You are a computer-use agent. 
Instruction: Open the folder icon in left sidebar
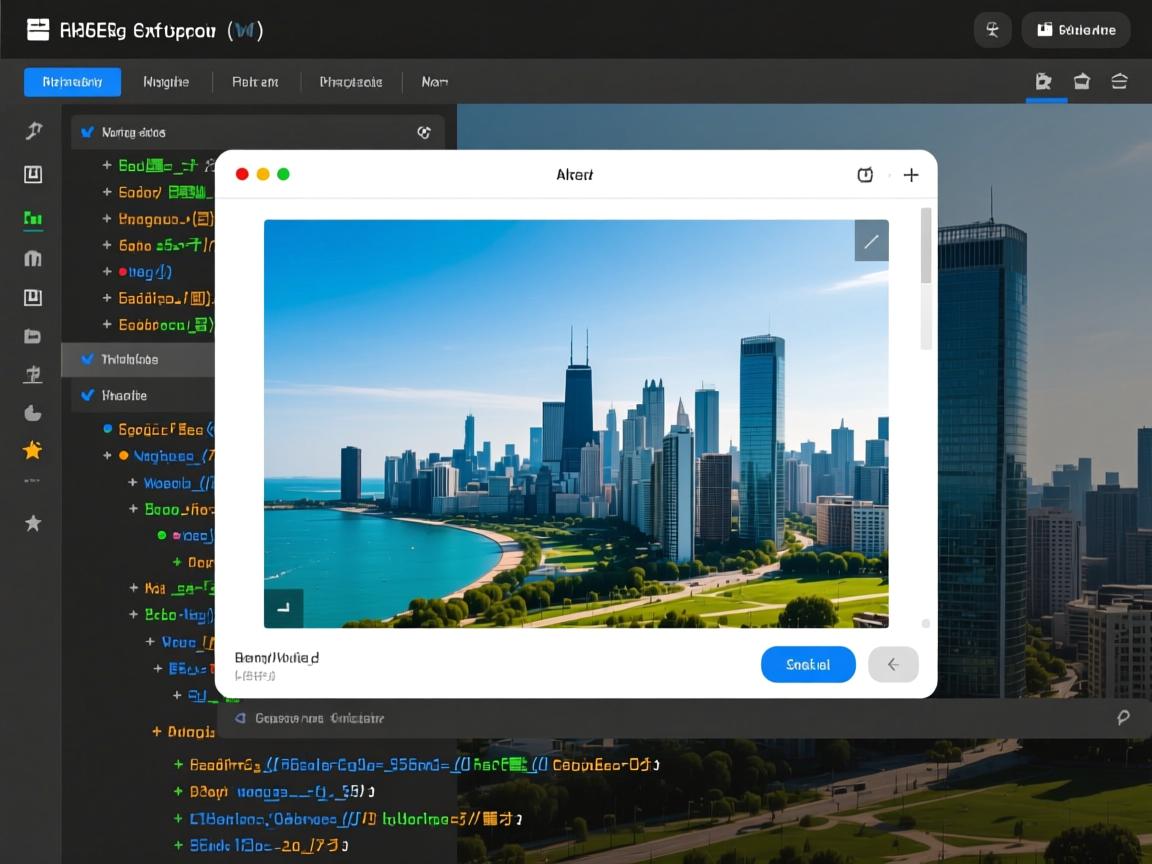[33, 336]
